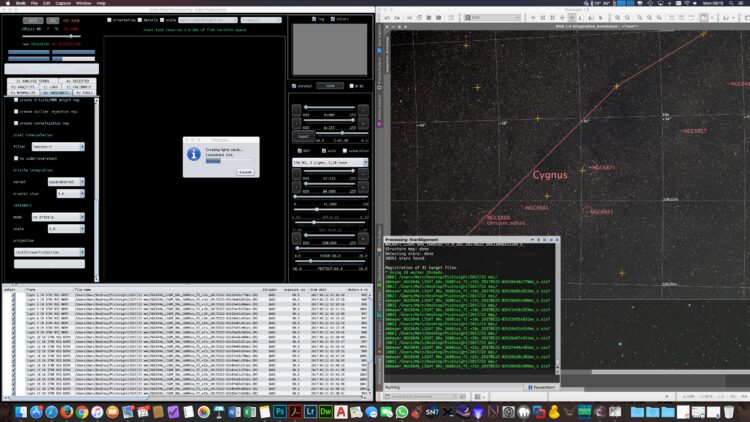Adjust the CPU usage slider handle
The image size is (750, 422).
[x=71, y=36]
